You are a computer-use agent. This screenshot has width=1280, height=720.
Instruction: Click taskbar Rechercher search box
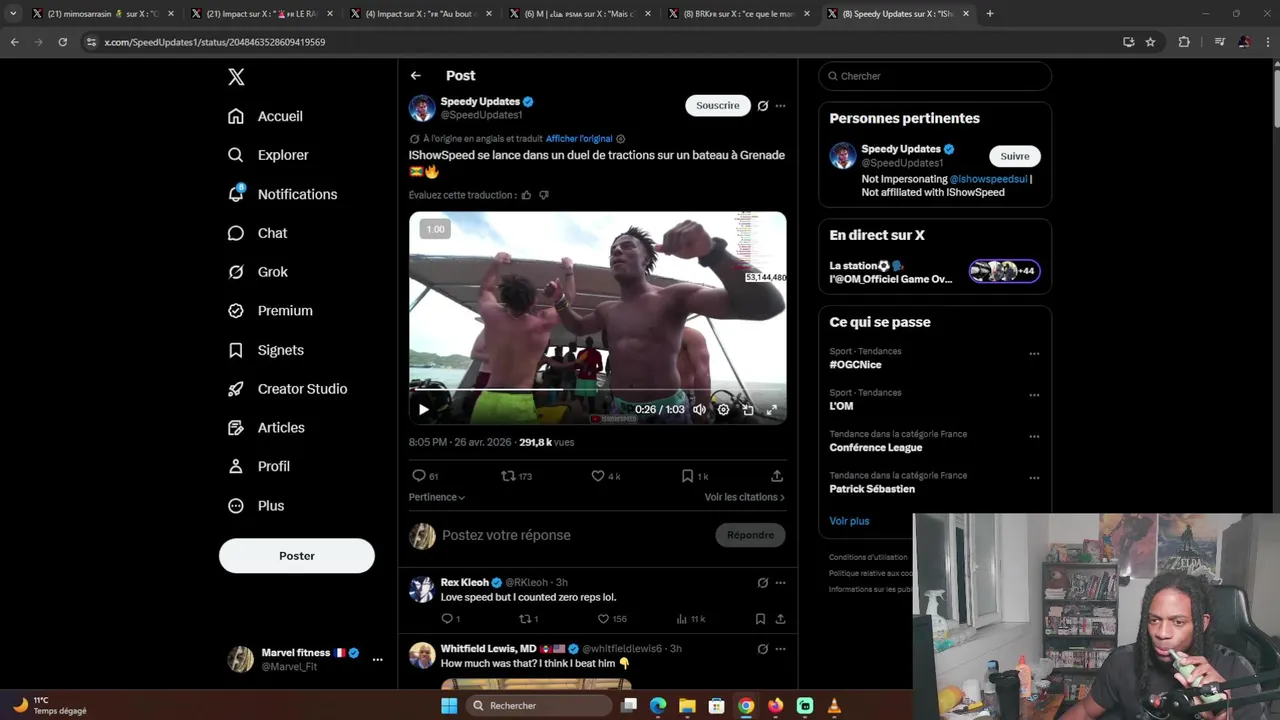pyautogui.click(x=539, y=706)
